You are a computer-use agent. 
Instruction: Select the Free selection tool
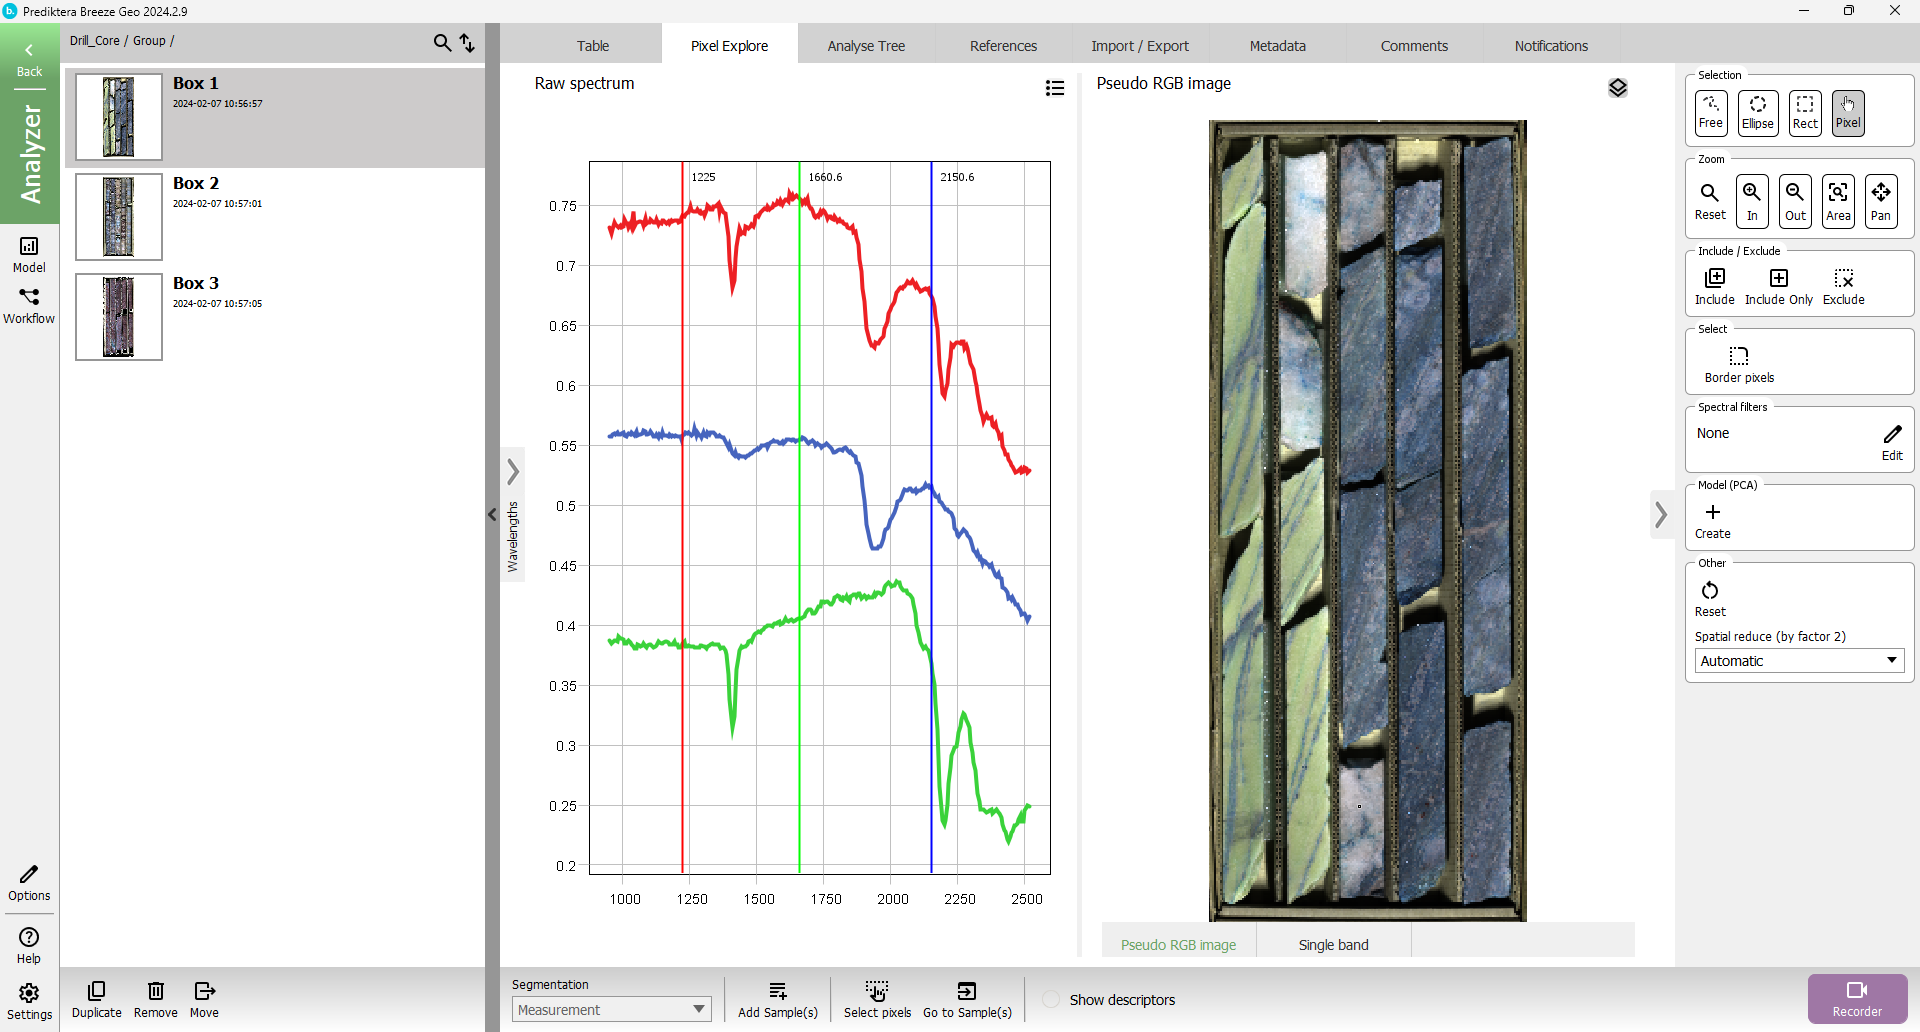pyautogui.click(x=1710, y=112)
